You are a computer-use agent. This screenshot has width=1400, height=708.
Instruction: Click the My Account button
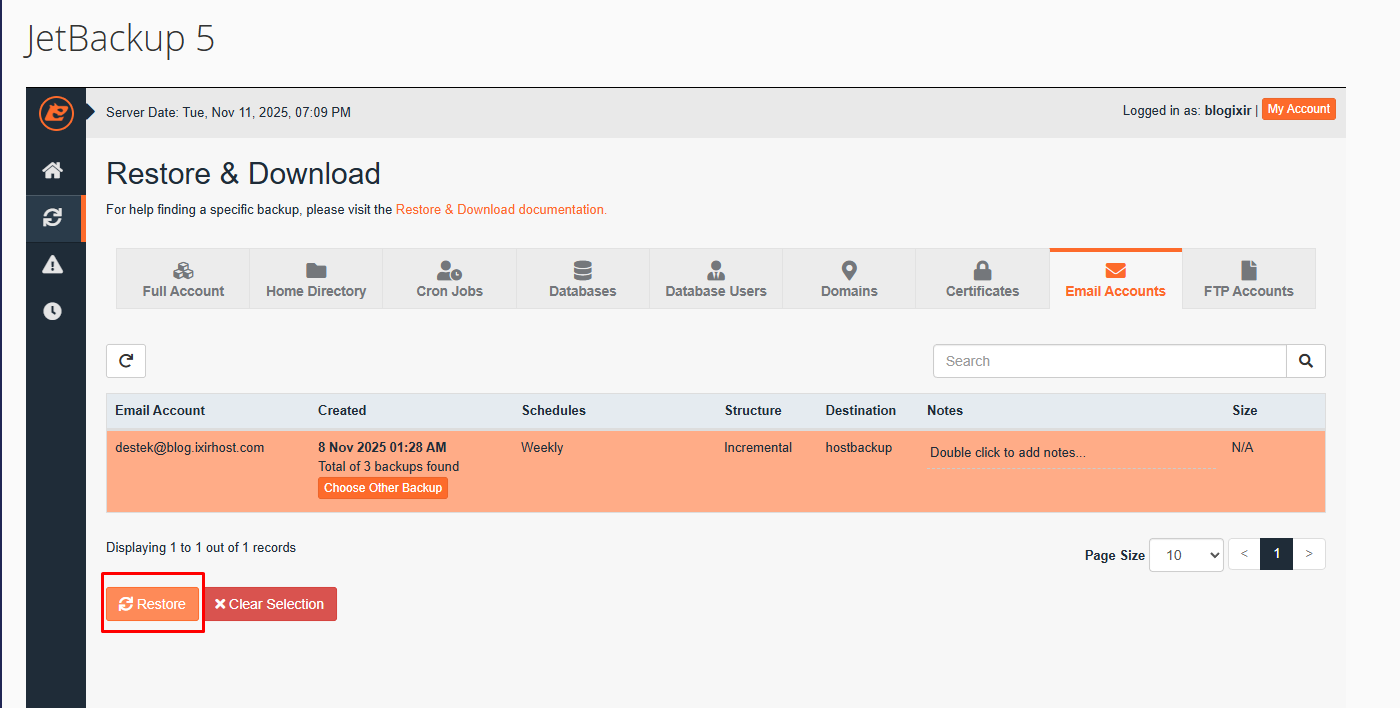pos(1298,109)
